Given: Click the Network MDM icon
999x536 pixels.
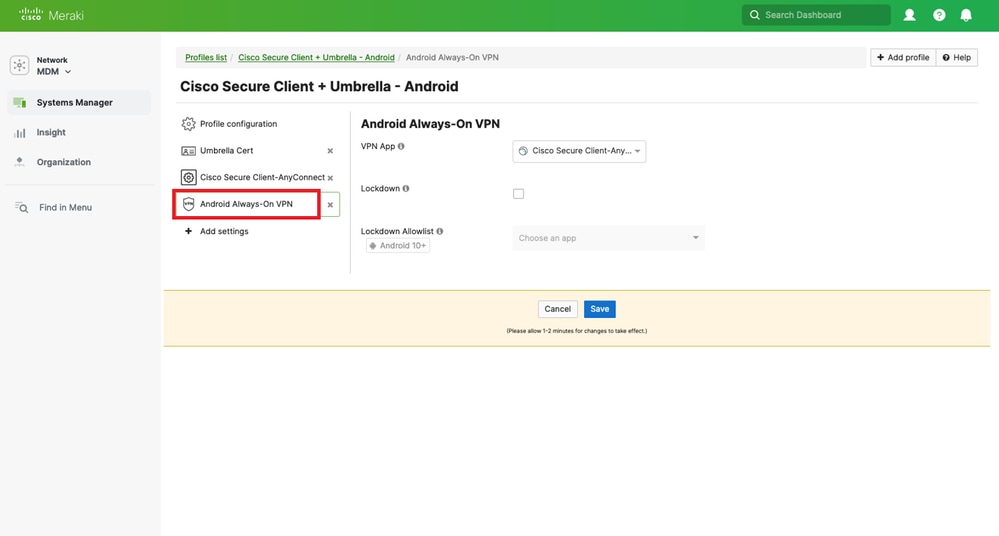Looking at the screenshot, I should (x=20, y=65).
